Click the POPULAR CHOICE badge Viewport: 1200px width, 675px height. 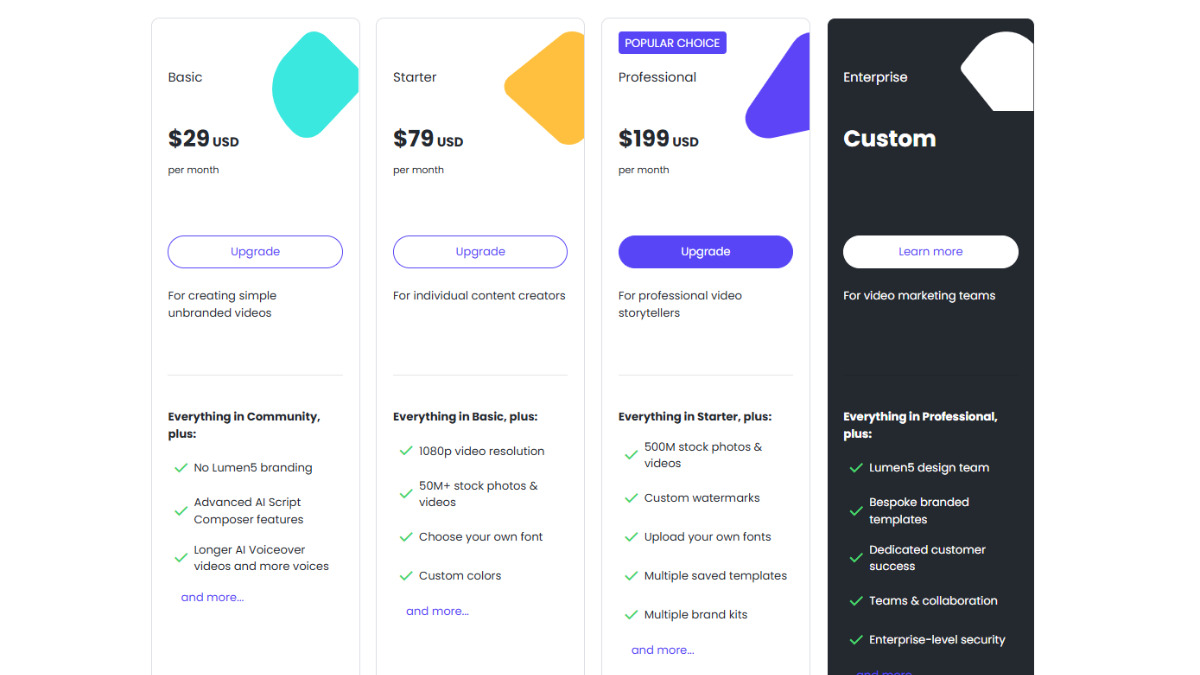click(672, 43)
